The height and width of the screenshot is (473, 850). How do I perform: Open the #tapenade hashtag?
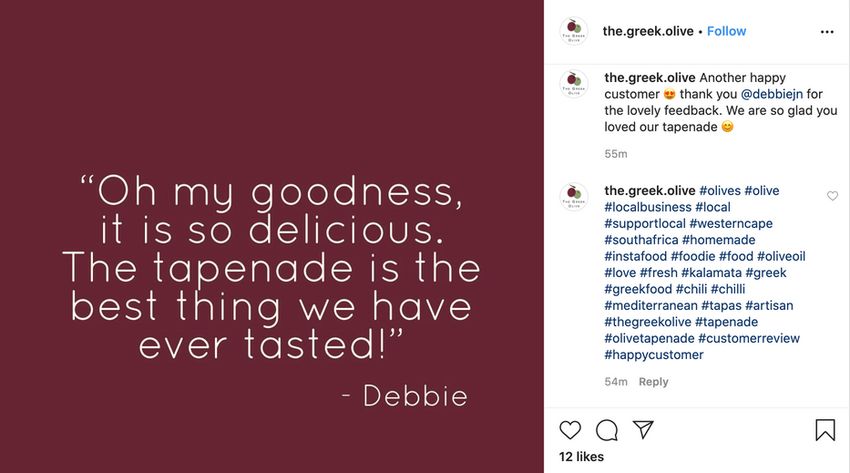(726, 322)
